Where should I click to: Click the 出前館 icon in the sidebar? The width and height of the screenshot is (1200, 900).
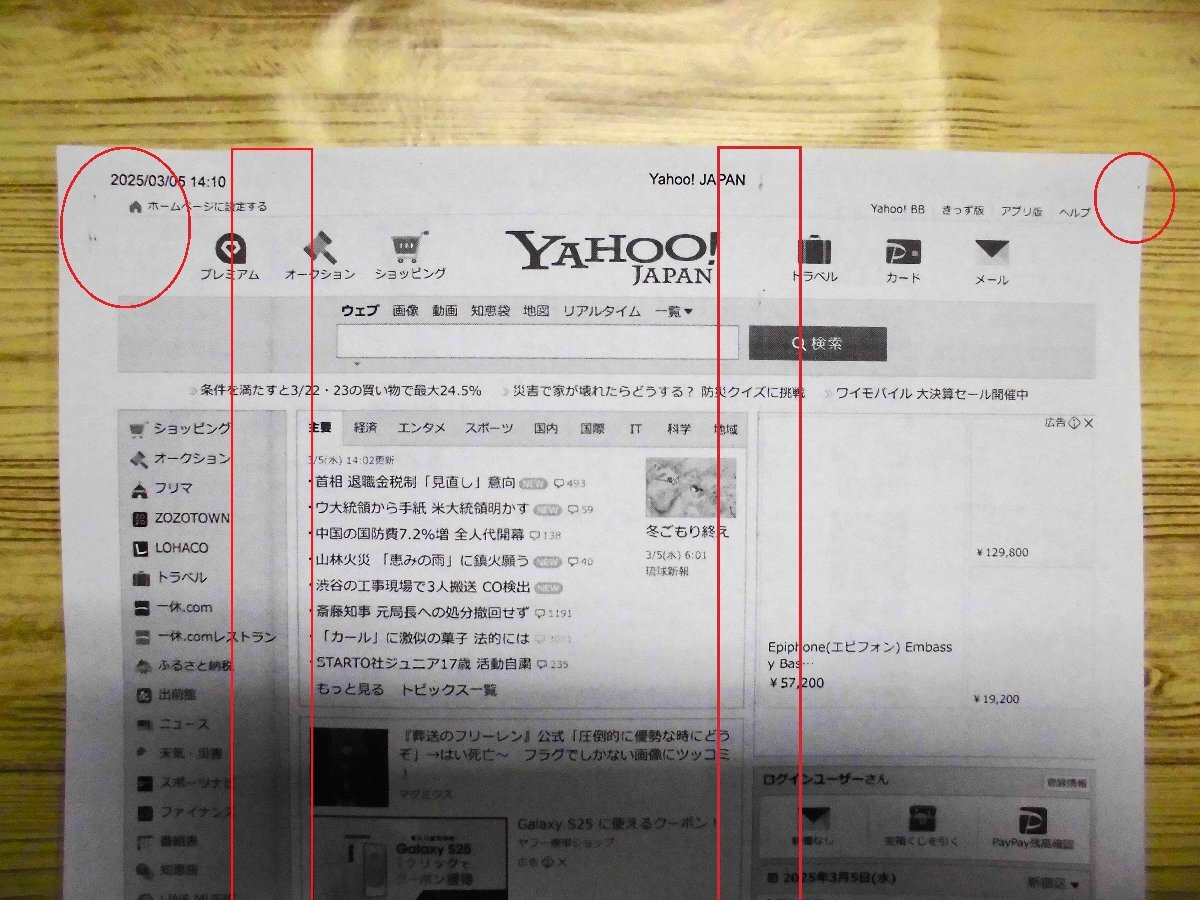point(142,695)
